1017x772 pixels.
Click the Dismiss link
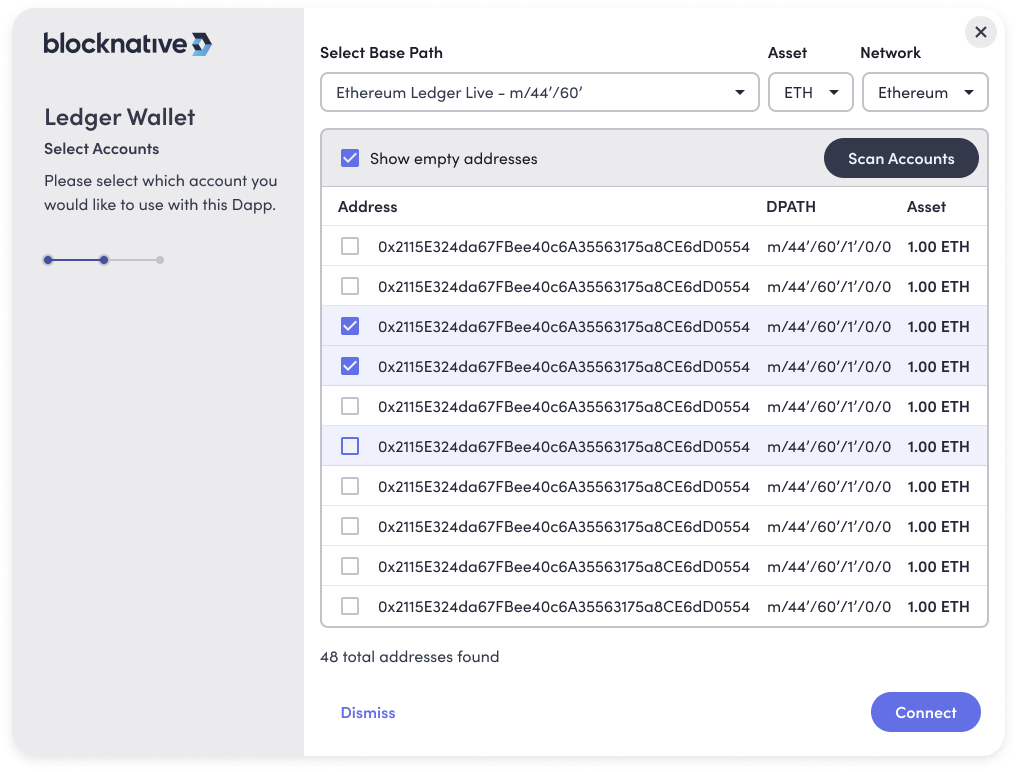368,712
